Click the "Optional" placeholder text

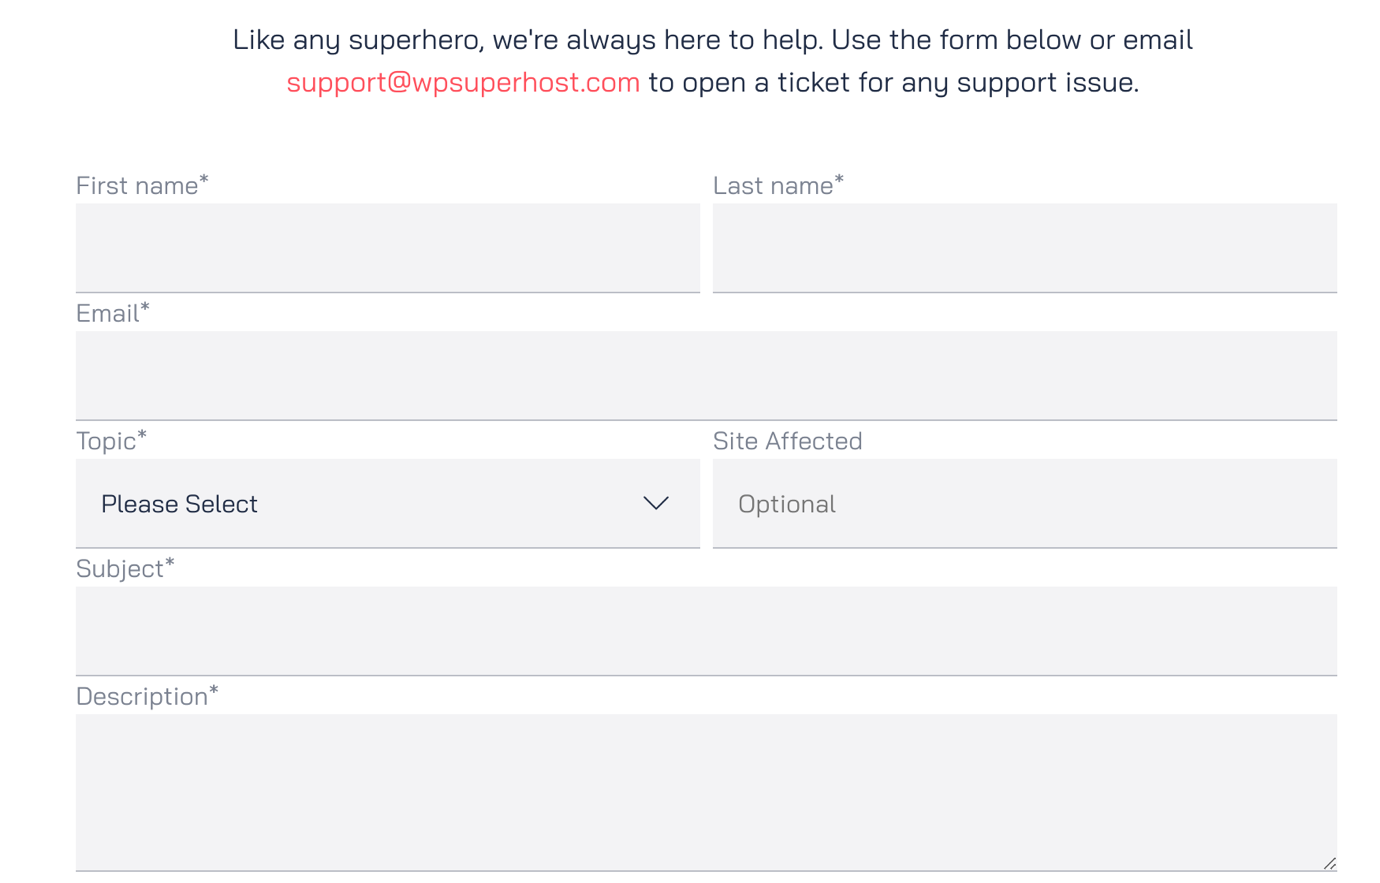point(786,504)
